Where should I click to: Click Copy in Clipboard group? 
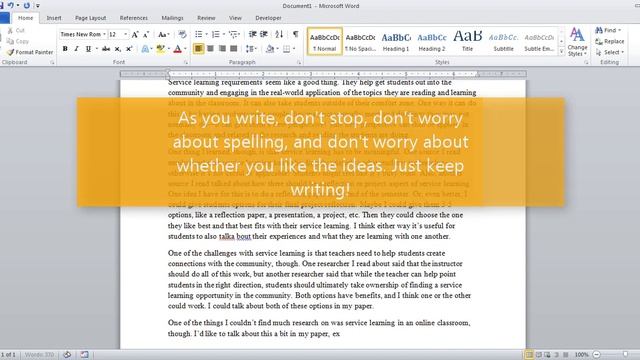[18, 41]
